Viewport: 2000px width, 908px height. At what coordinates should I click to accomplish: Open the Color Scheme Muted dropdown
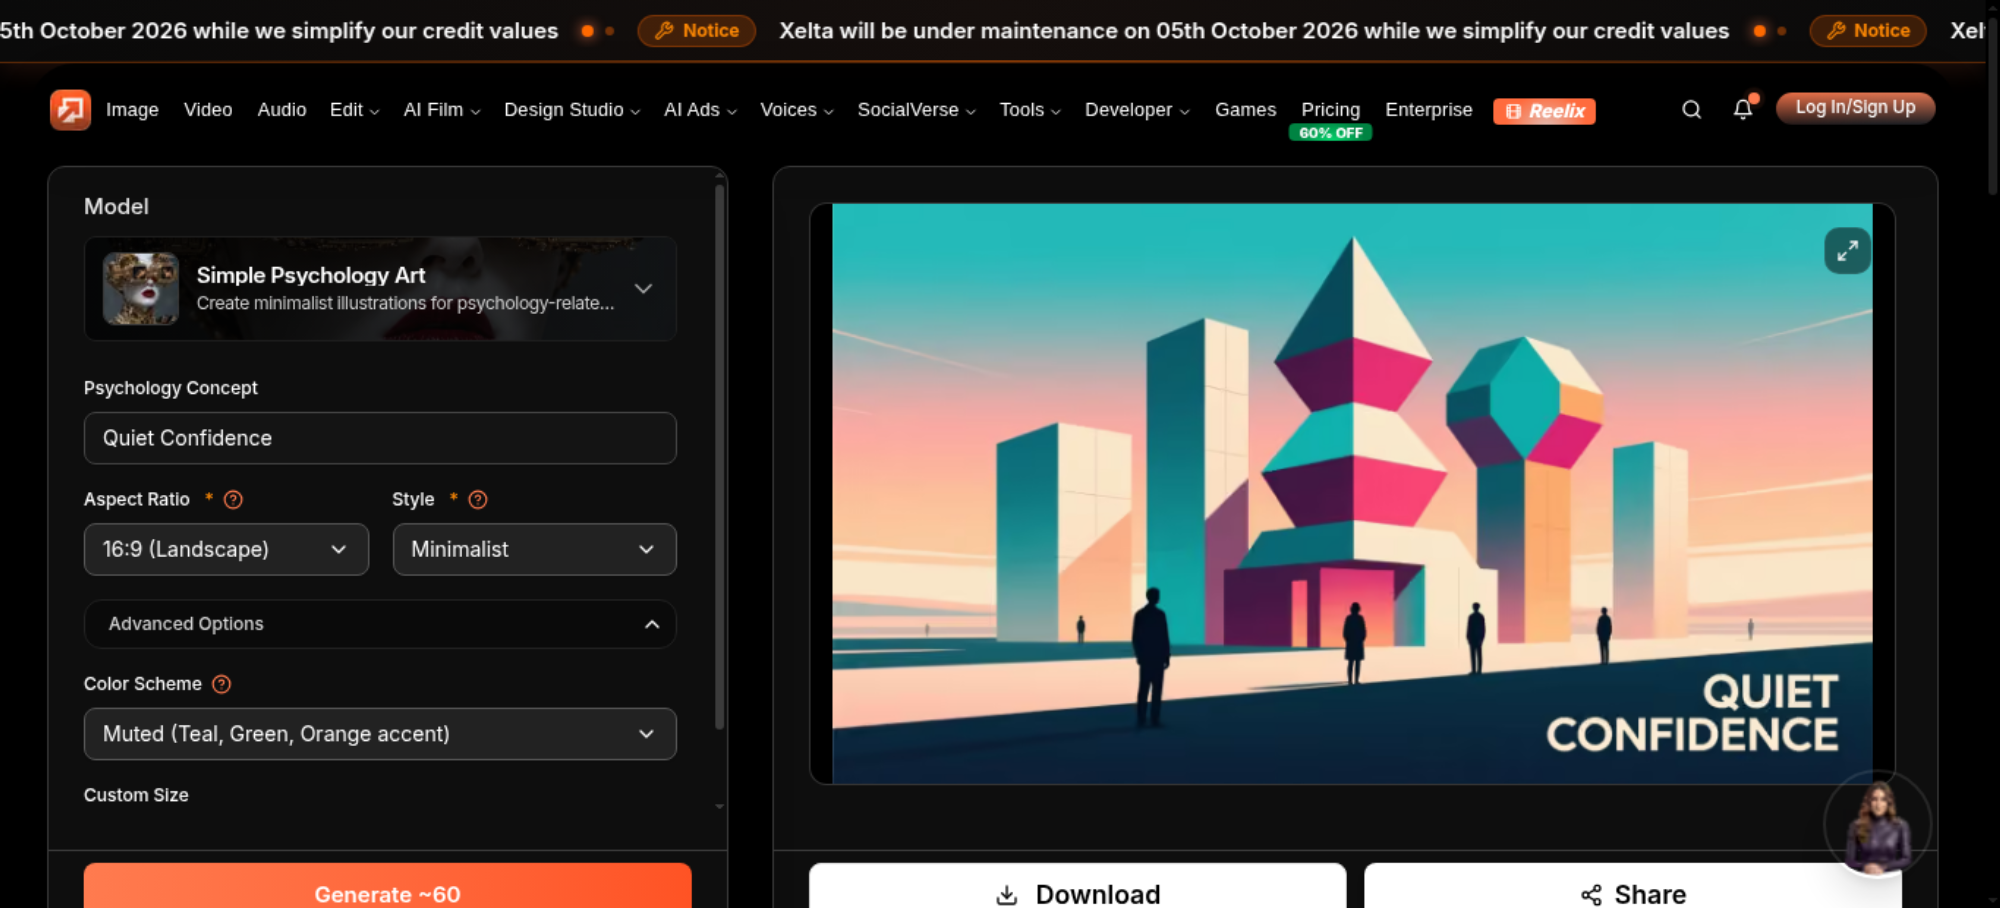(380, 734)
